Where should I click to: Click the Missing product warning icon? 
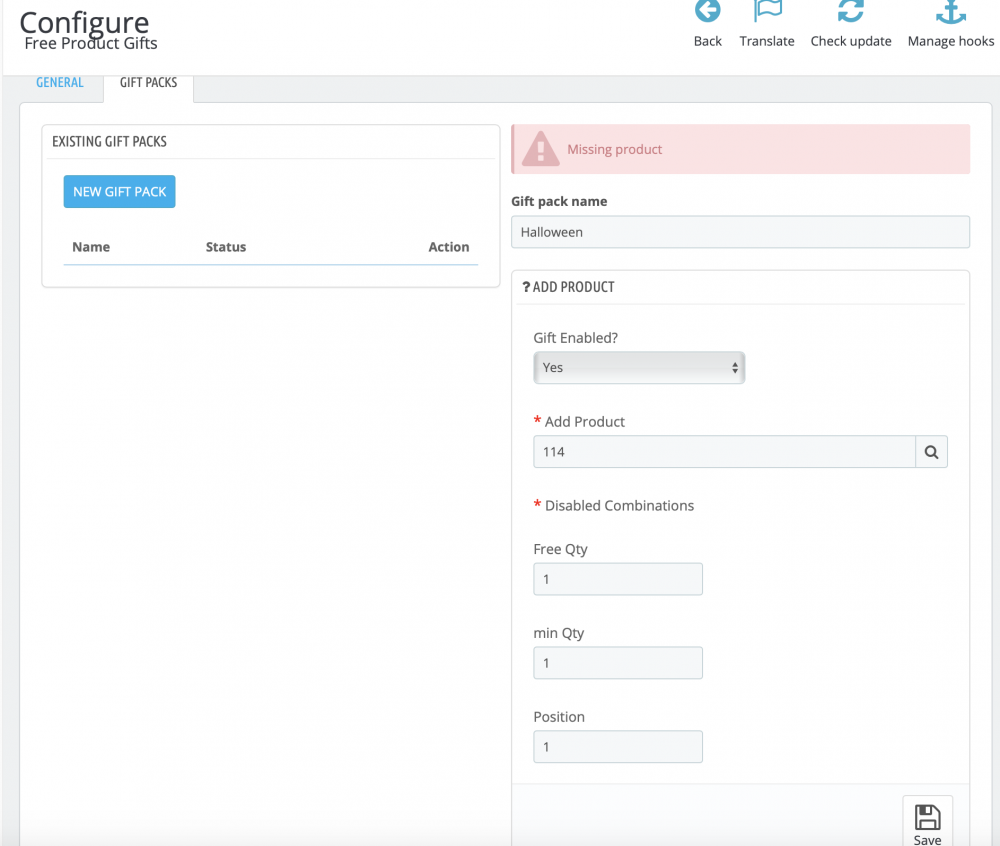click(541, 149)
